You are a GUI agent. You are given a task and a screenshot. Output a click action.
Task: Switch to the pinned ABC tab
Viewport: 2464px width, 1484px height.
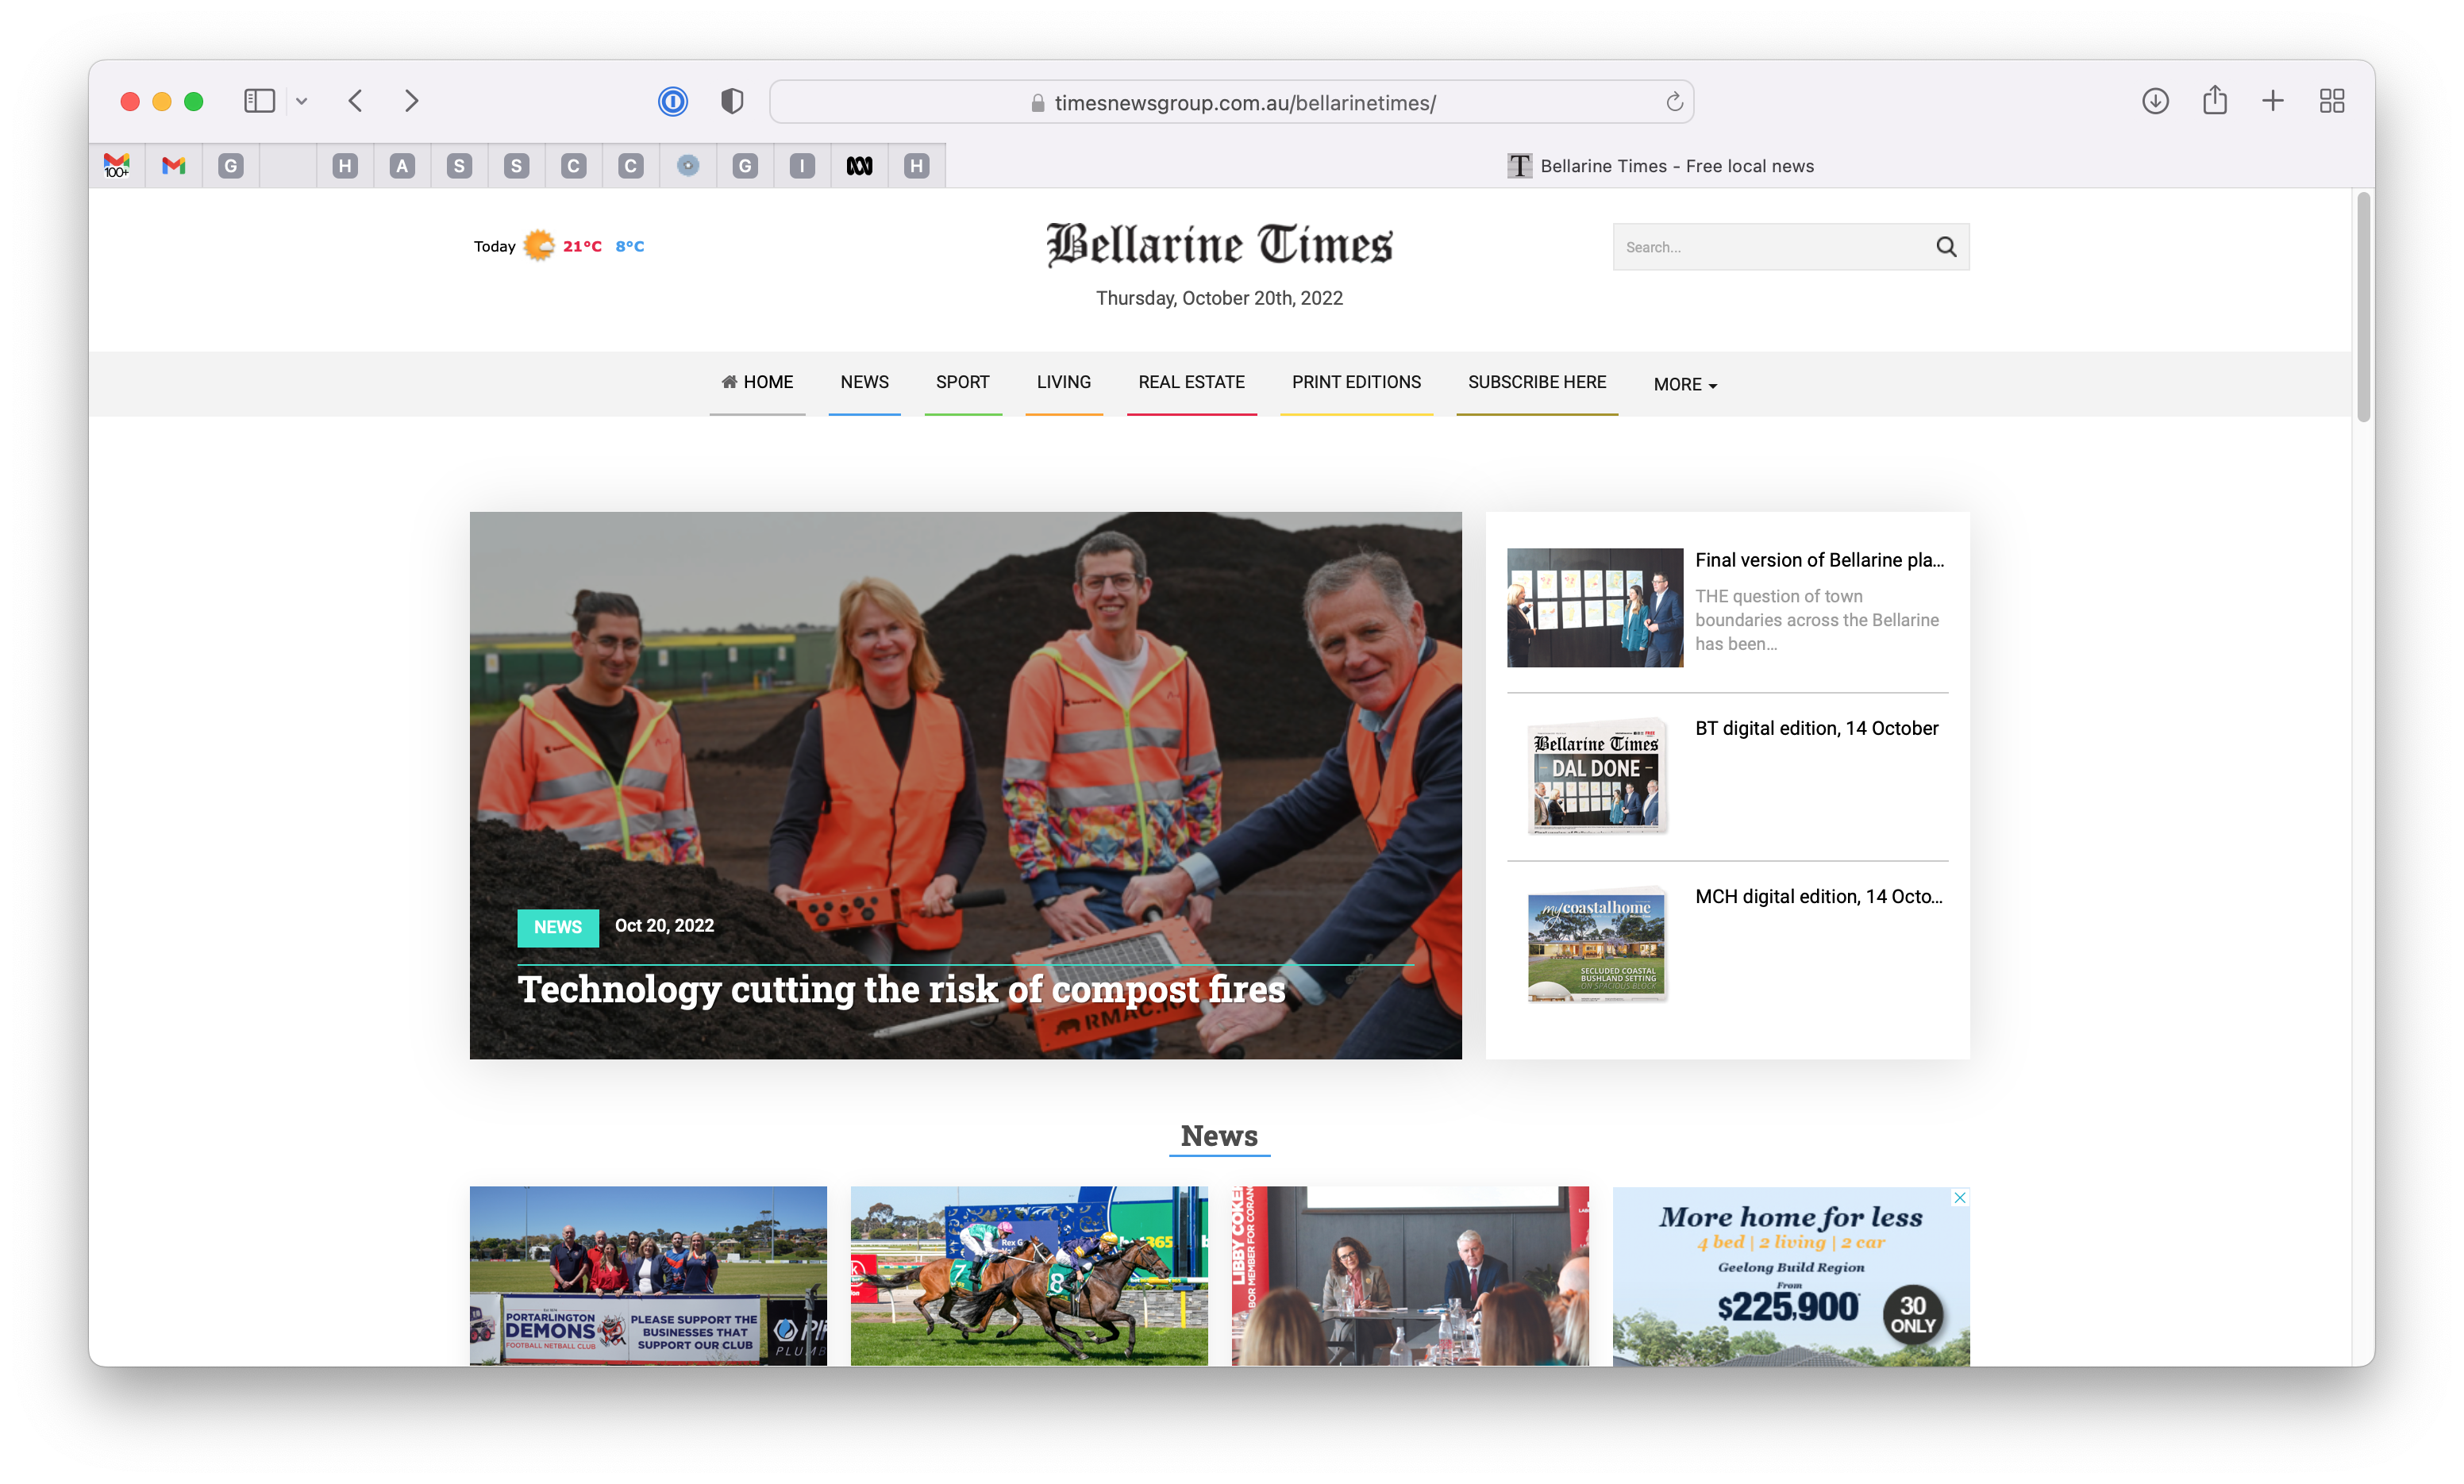[859, 166]
